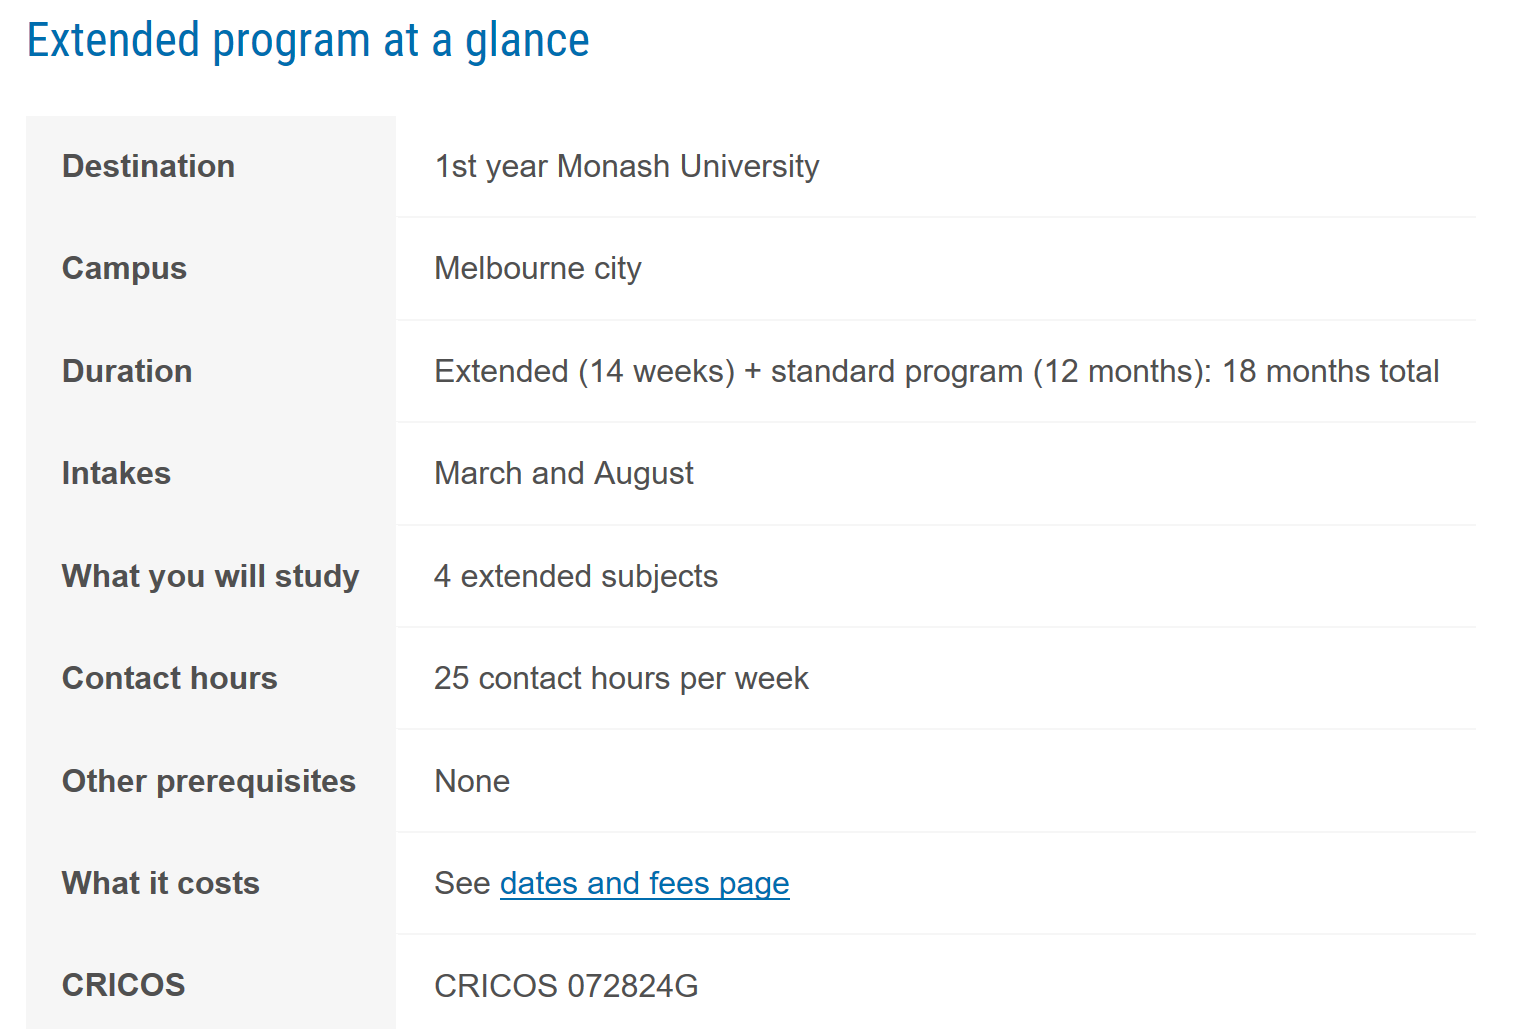
Task: Select the Destination row label
Action: click(148, 166)
